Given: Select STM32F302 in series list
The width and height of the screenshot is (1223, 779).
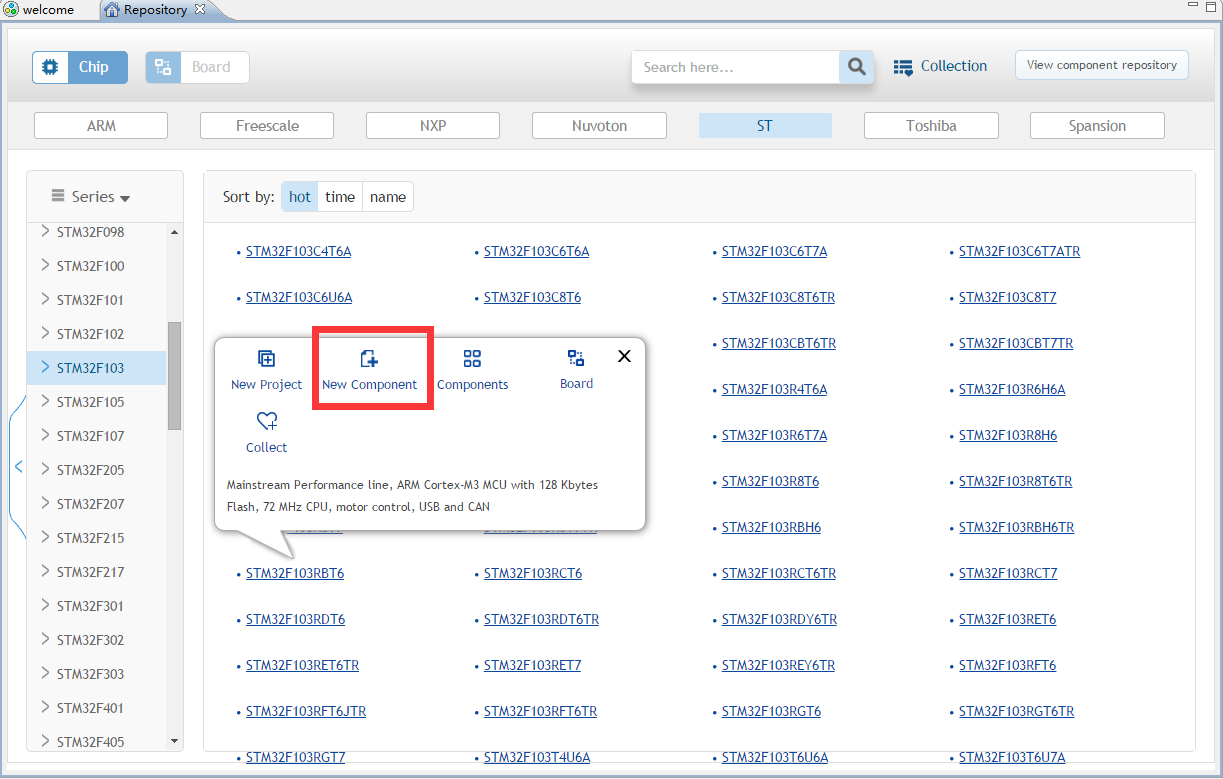Looking at the screenshot, I should (90, 640).
